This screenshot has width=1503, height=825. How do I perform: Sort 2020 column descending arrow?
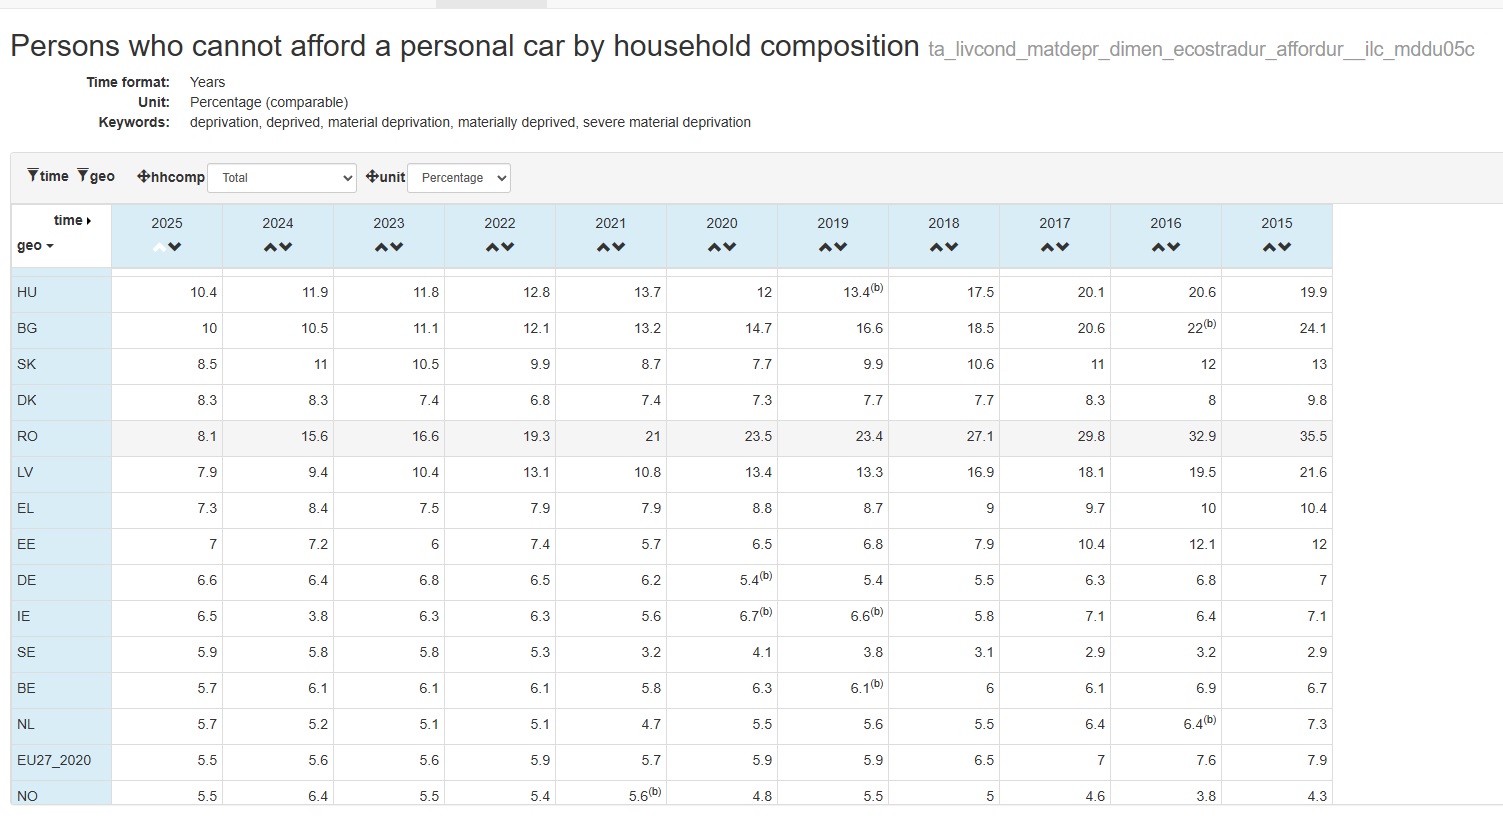click(730, 247)
